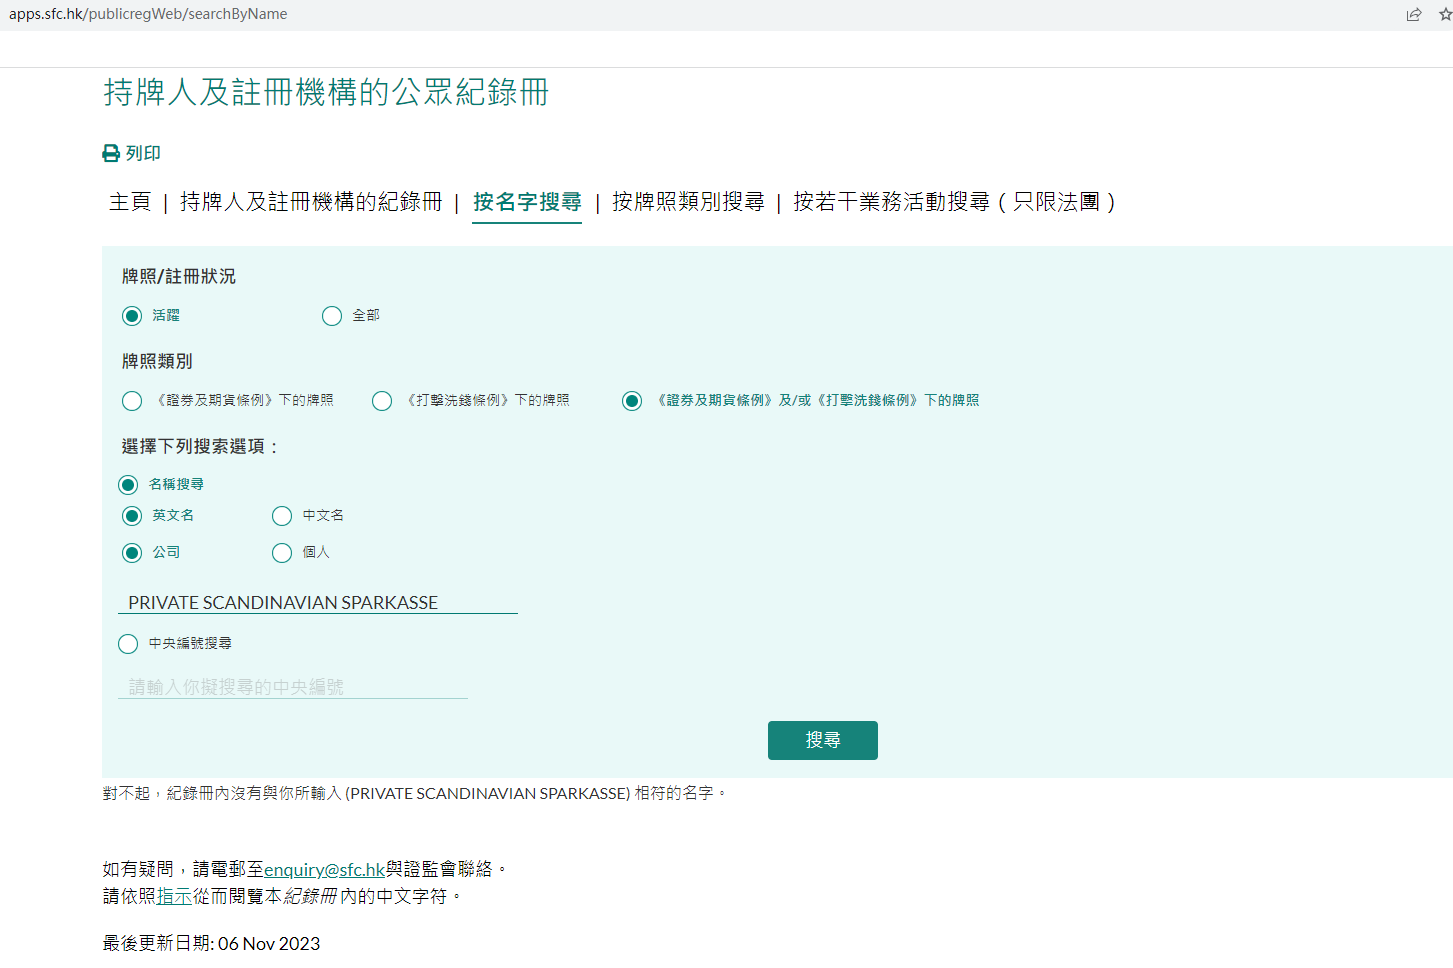Image resolution: width=1453 pixels, height=968 pixels.
Task: Click the share icon in the address bar
Action: click(1414, 14)
